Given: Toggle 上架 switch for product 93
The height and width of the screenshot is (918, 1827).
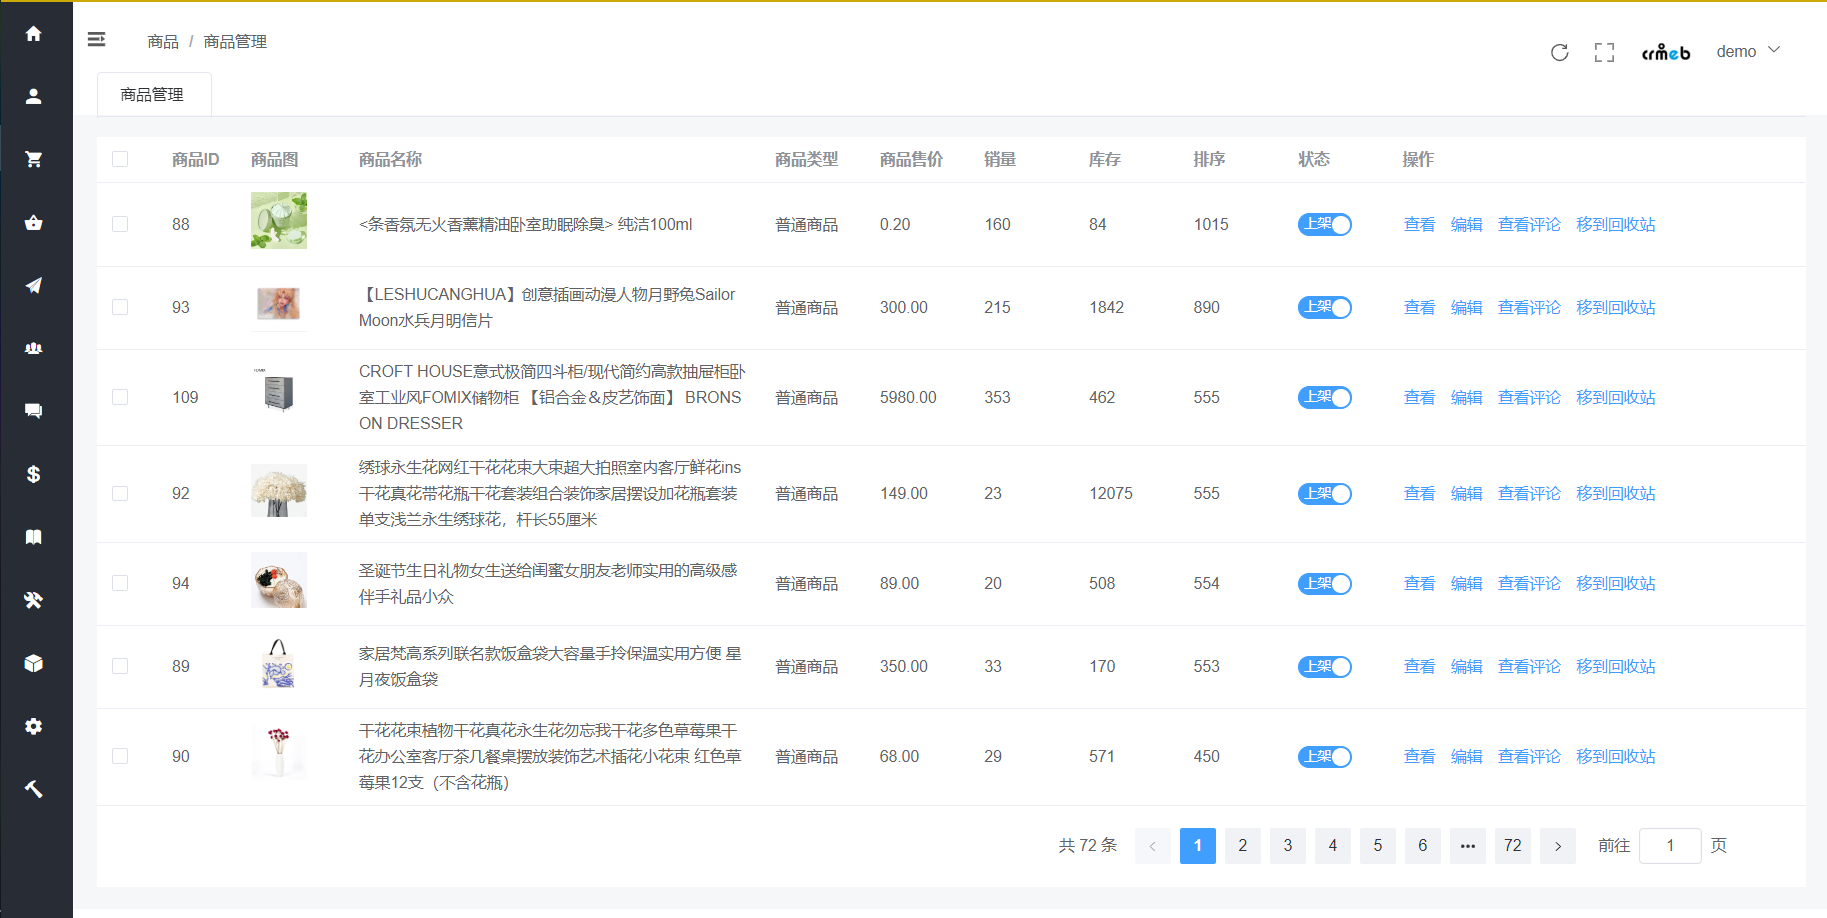Looking at the screenshot, I should tap(1324, 307).
